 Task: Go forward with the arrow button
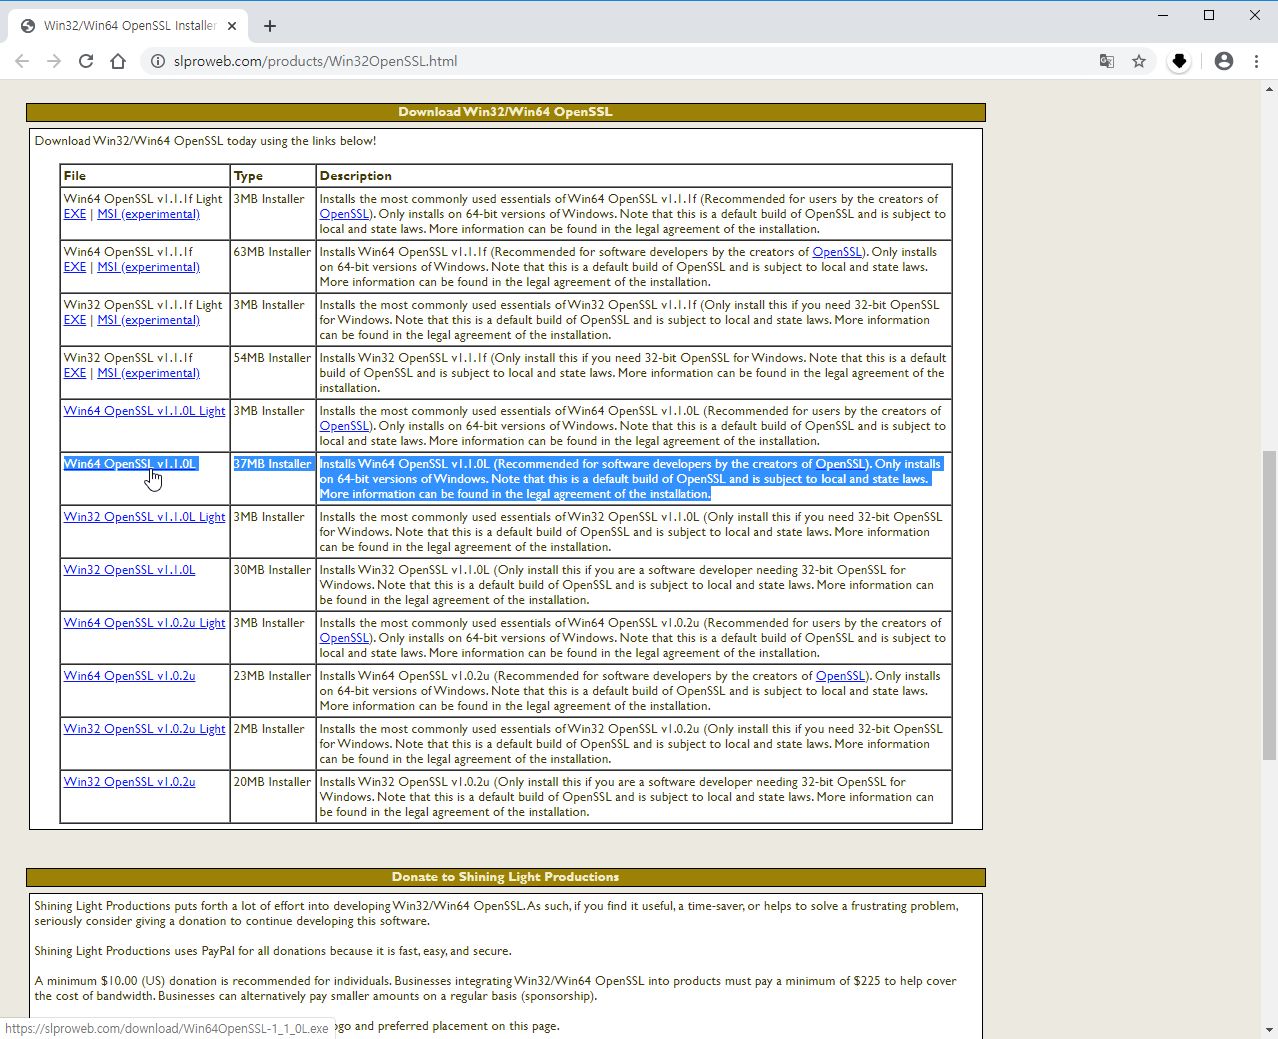[x=54, y=61]
